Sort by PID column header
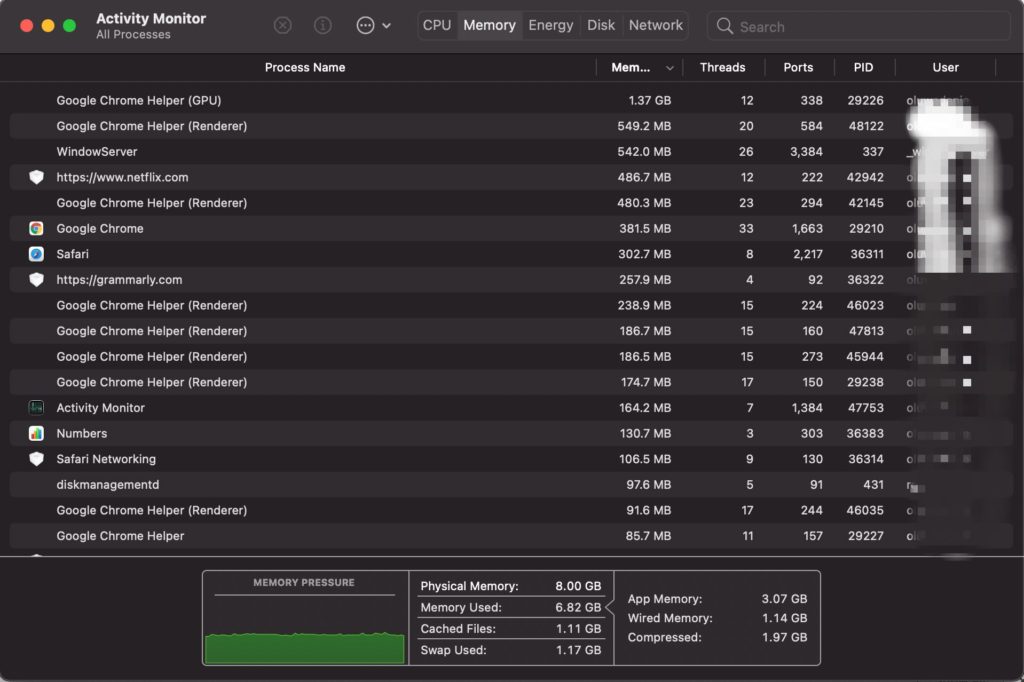 click(863, 67)
